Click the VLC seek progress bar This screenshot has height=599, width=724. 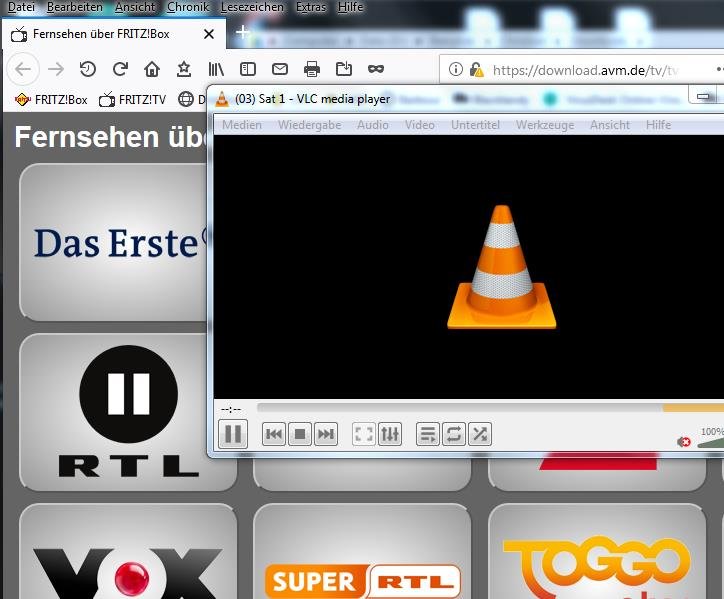click(490, 408)
